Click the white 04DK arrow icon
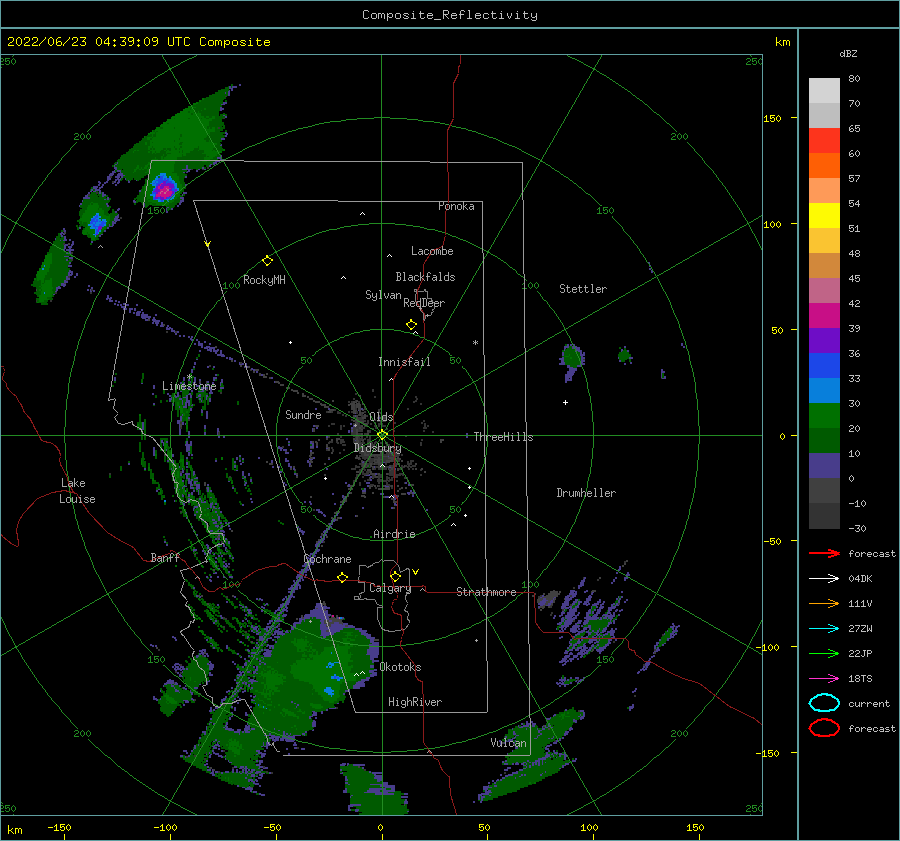900x841 pixels. (x=824, y=579)
